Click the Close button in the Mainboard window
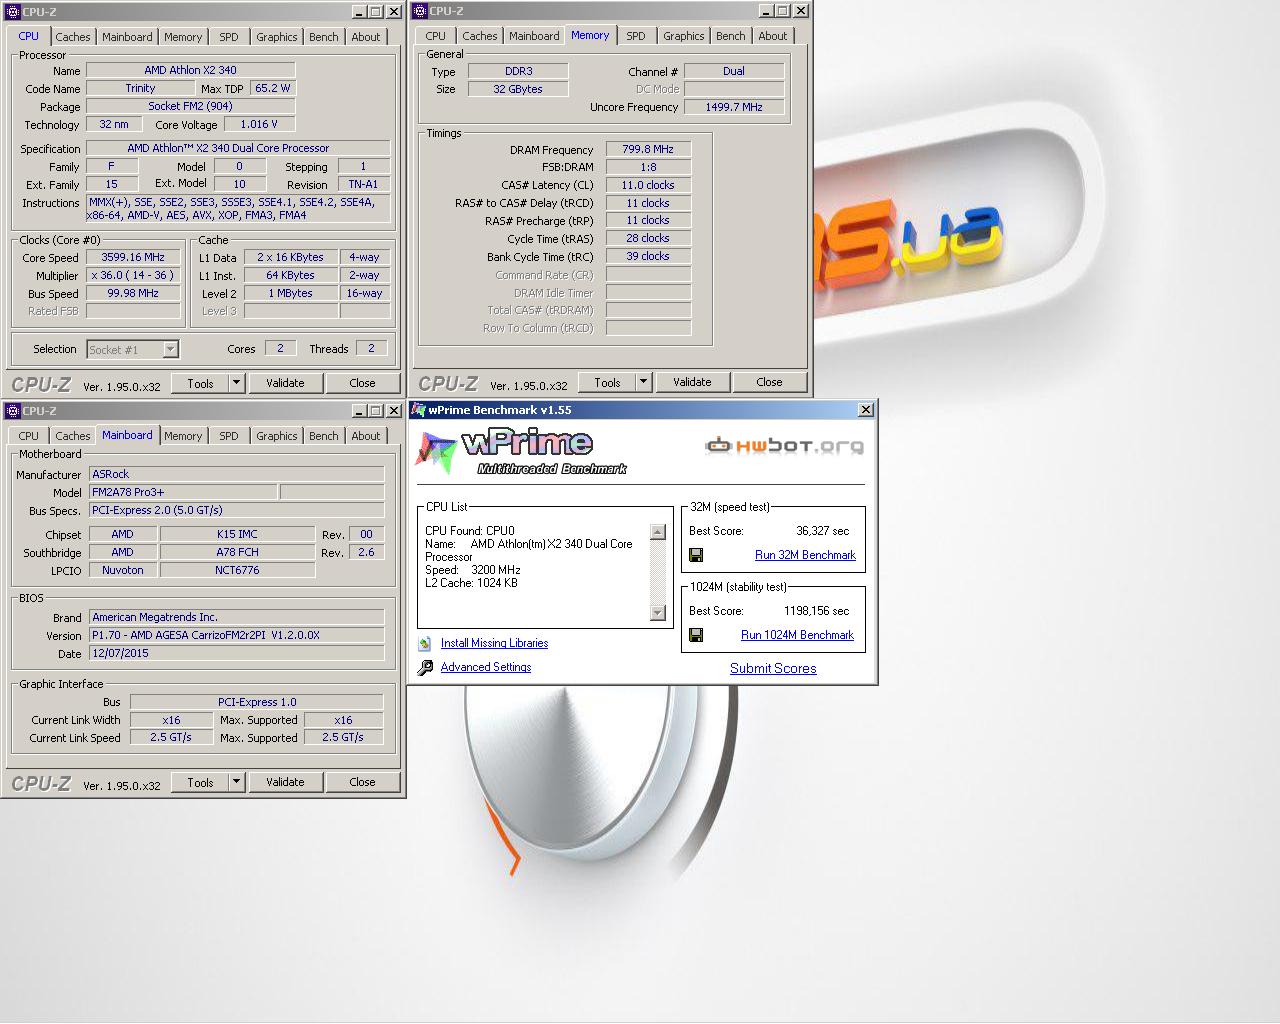Screen dimensions: 1280x1024 362,782
